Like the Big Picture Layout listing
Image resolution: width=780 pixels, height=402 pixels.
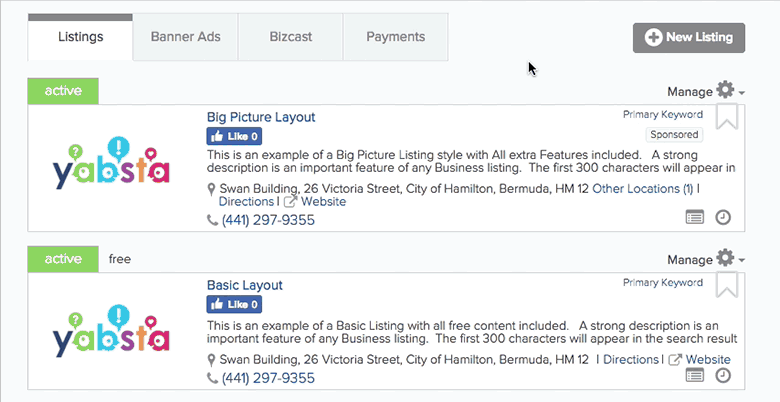[x=234, y=136]
